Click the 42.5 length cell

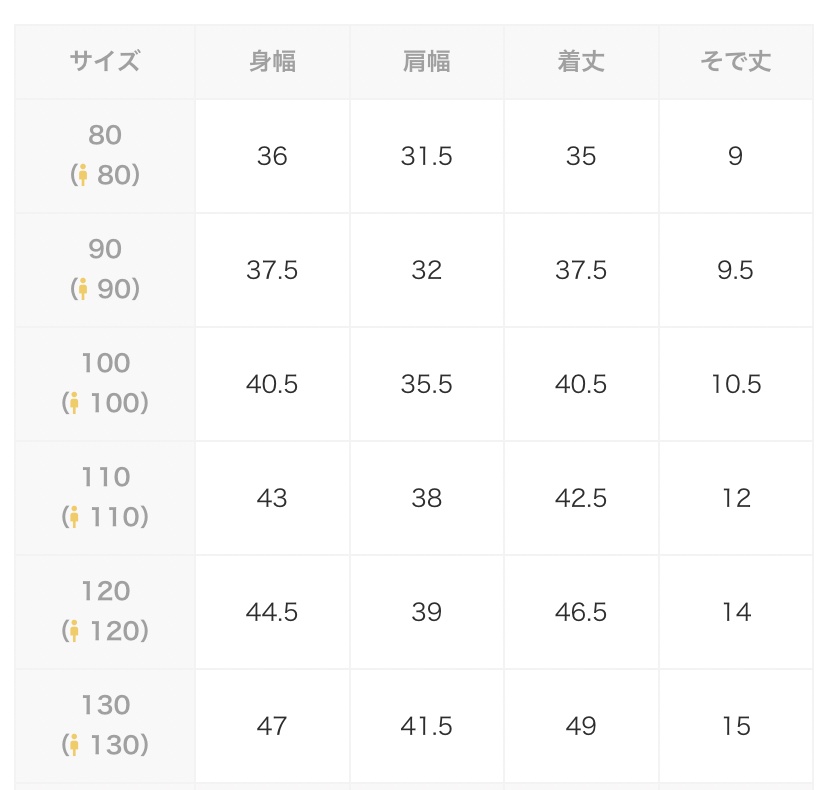coord(581,498)
